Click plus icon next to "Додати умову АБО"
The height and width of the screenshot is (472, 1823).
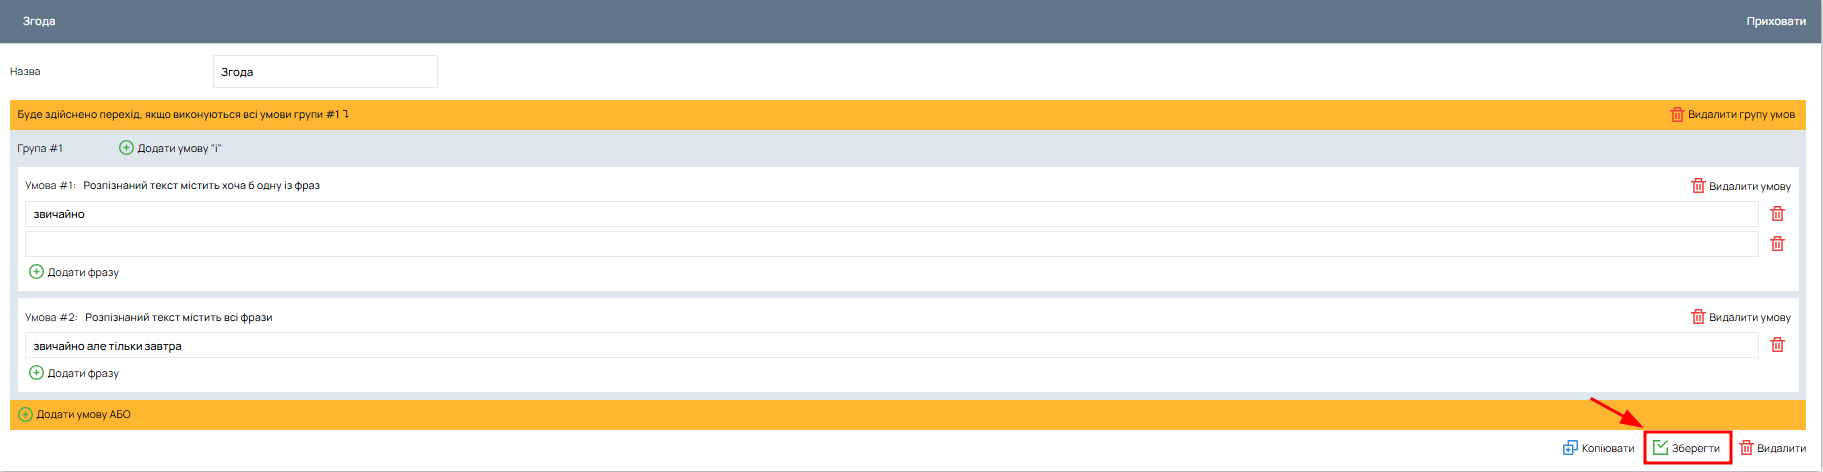26,414
